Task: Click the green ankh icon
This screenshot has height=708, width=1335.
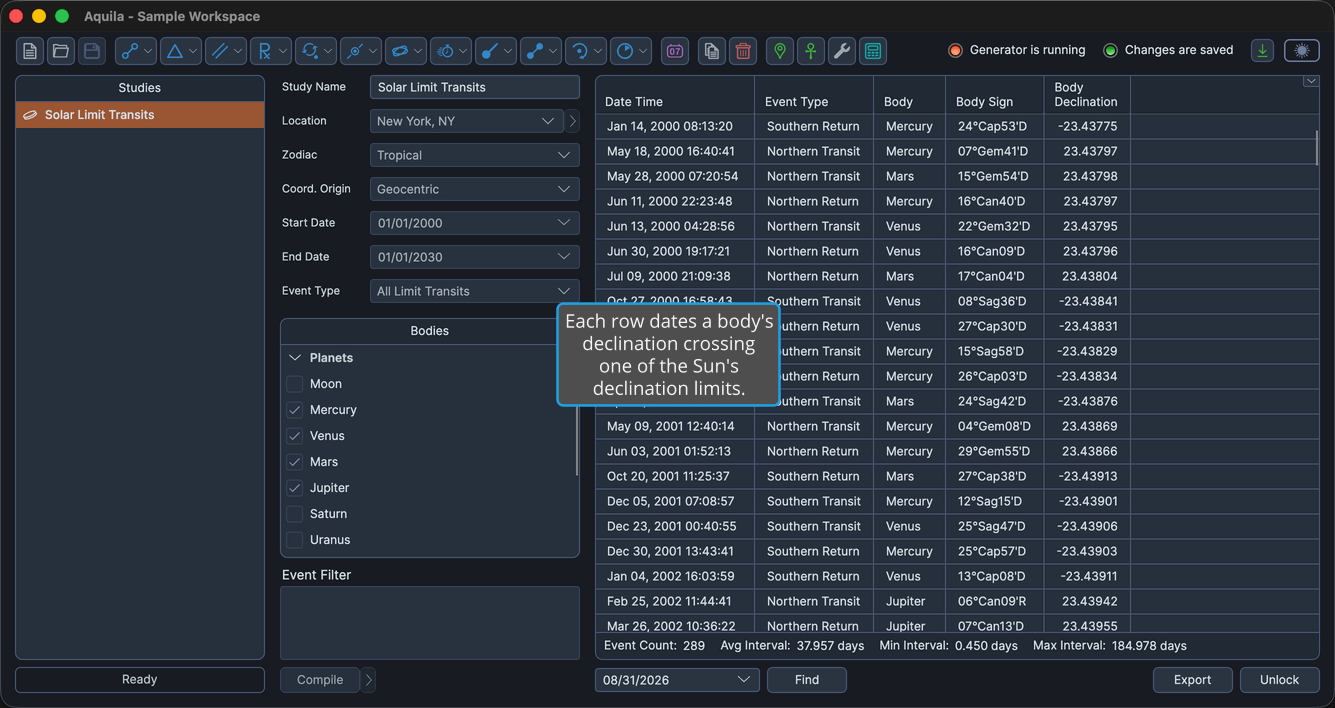Action: [x=811, y=51]
